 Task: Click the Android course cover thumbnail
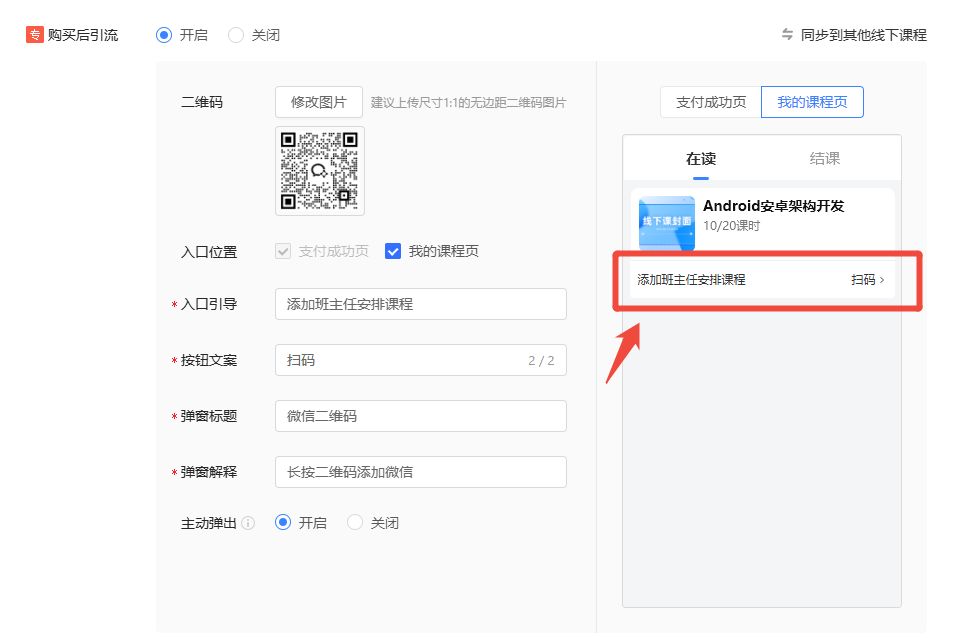point(666,222)
